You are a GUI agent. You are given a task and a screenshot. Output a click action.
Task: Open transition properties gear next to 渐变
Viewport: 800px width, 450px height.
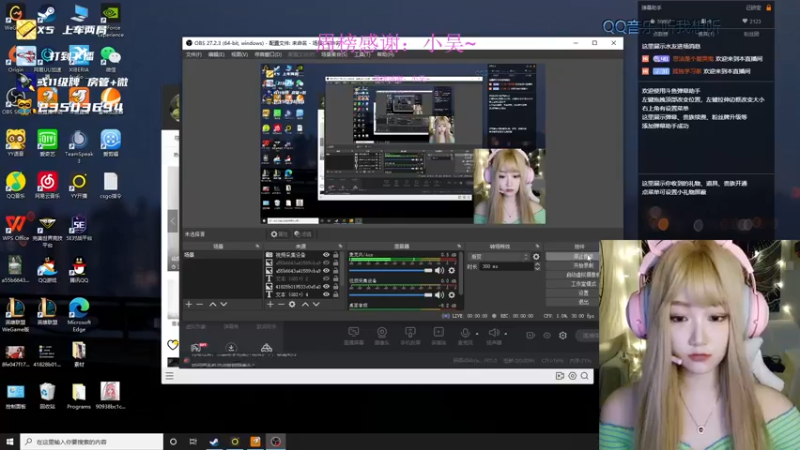[x=536, y=257]
